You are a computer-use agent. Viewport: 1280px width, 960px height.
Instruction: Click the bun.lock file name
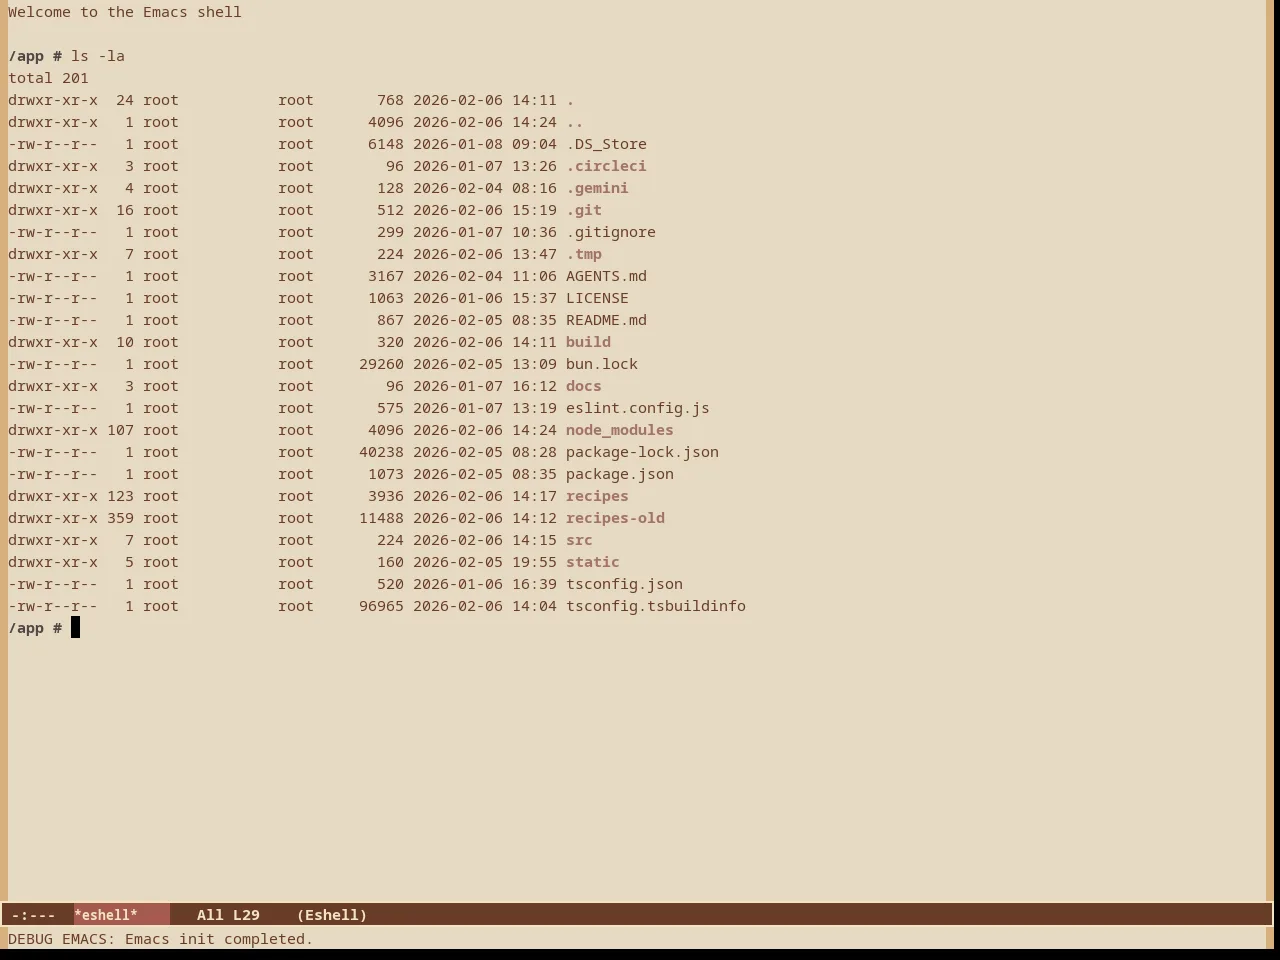[x=602, y=364]
